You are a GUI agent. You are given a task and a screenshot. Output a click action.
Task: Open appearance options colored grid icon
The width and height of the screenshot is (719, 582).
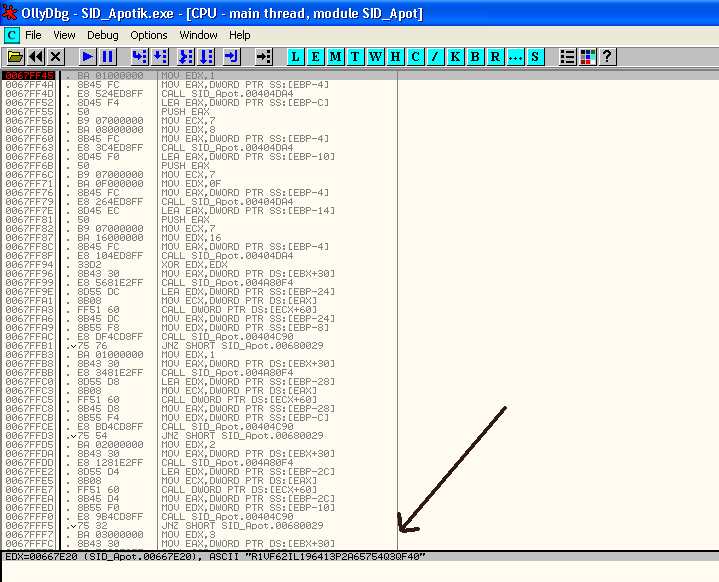click(587, 57)
